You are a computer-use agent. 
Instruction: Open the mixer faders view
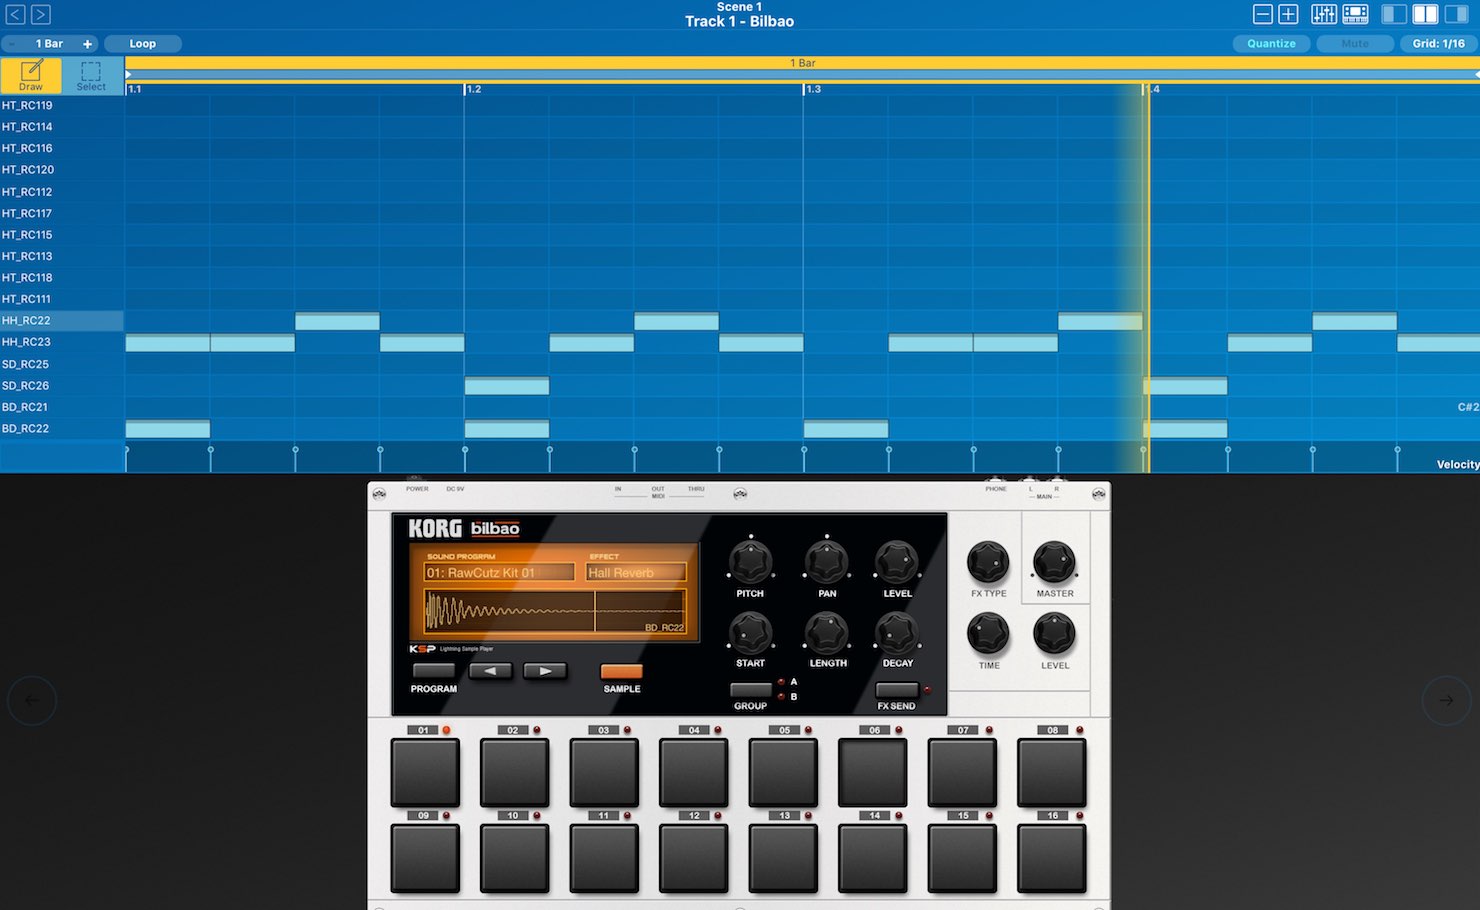pos(1324,14)
